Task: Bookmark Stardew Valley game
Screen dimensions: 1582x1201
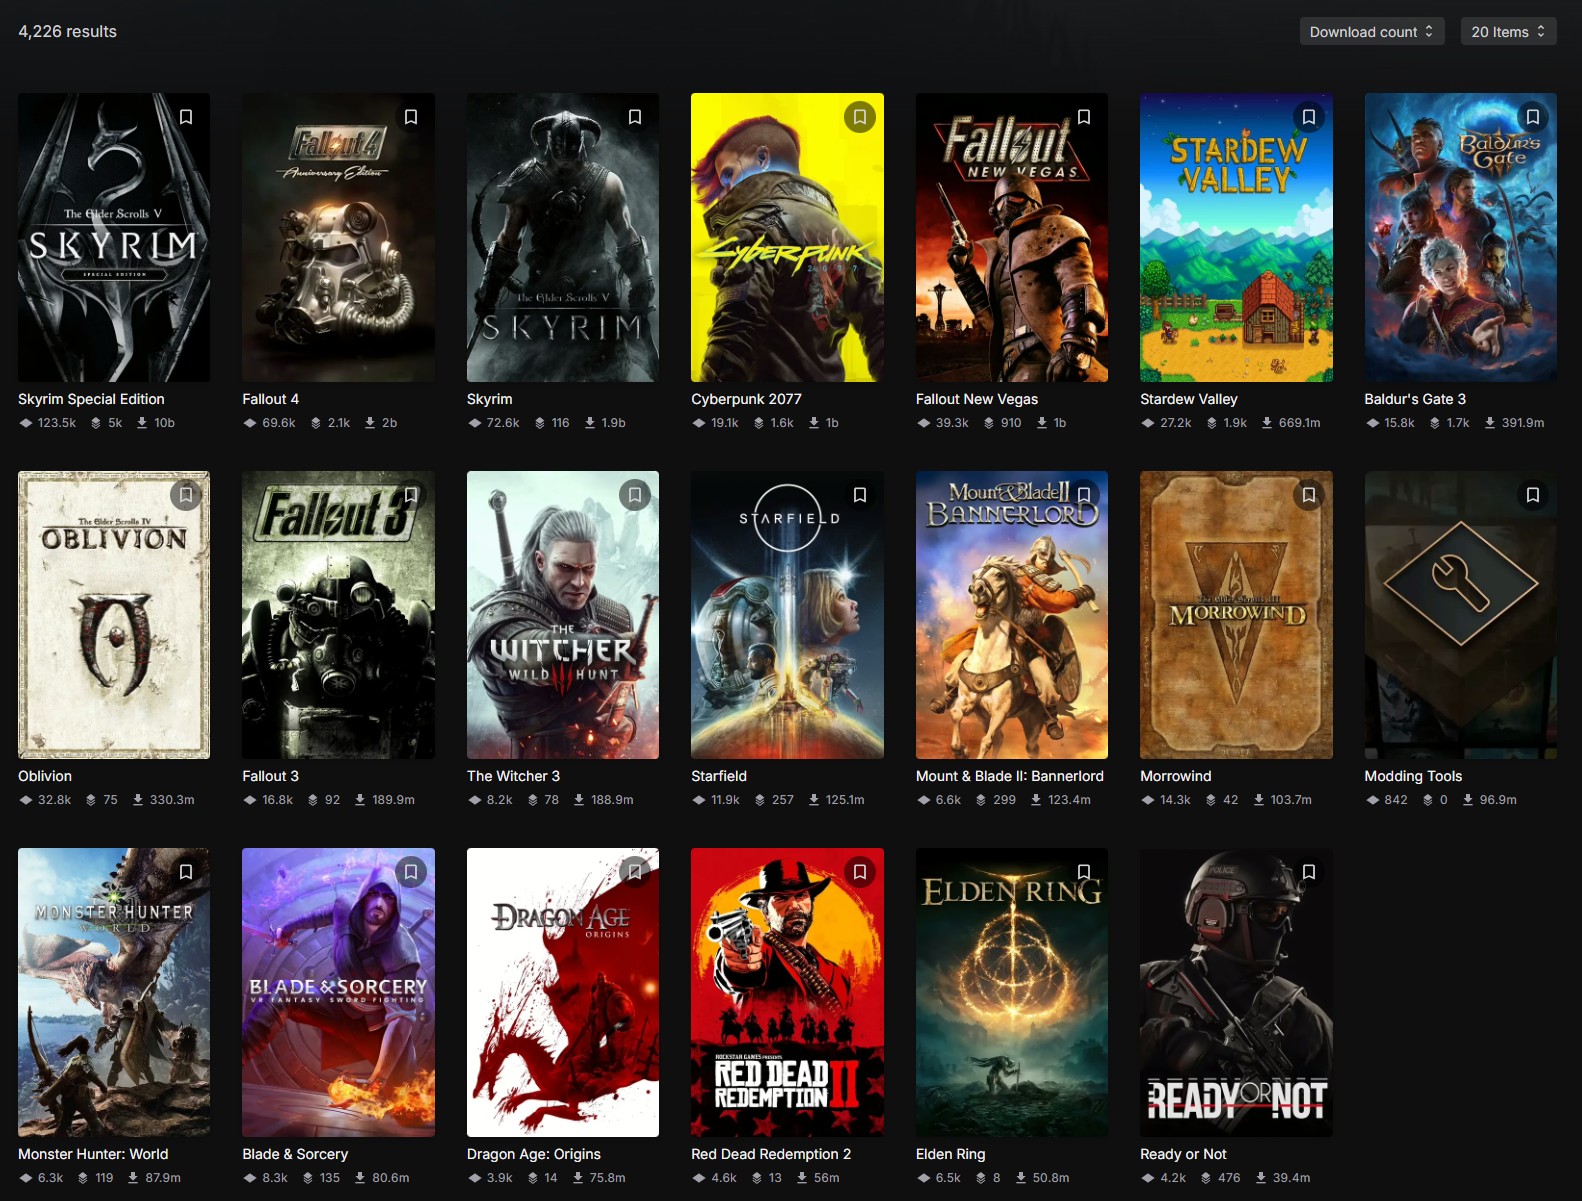Action: coord(1309,117)
